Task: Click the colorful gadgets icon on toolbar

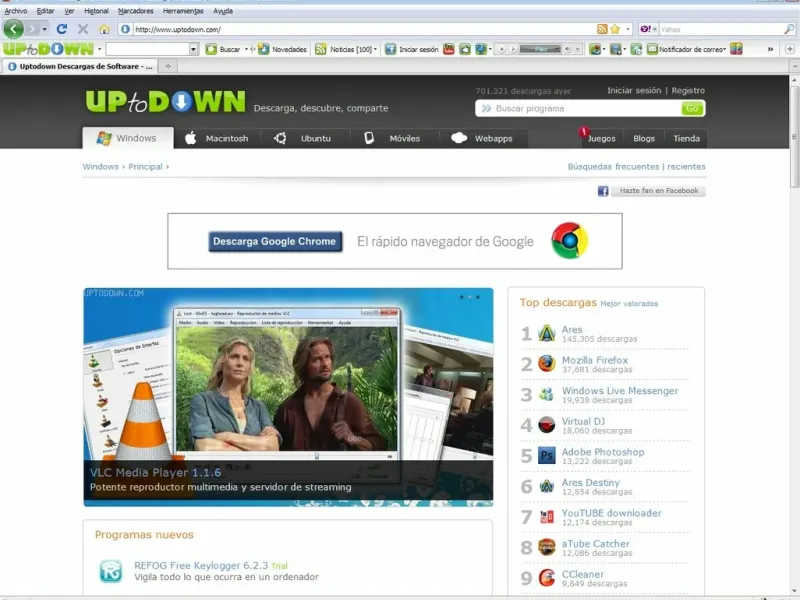Action: (736, 49)
